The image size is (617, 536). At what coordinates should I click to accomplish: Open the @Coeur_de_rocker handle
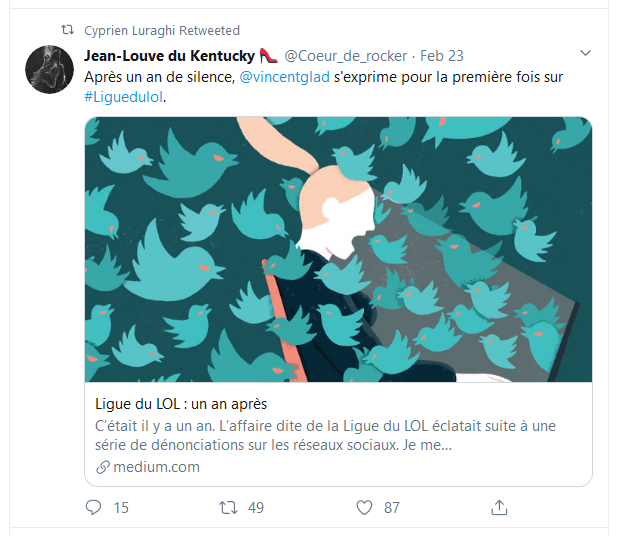tap(346, 55)
